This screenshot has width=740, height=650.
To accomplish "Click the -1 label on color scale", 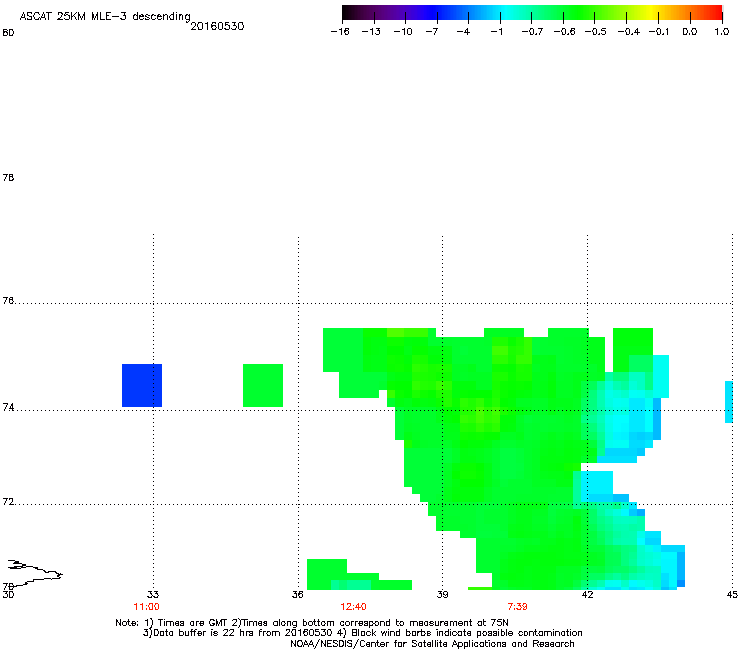I will [x=496, y=32].
